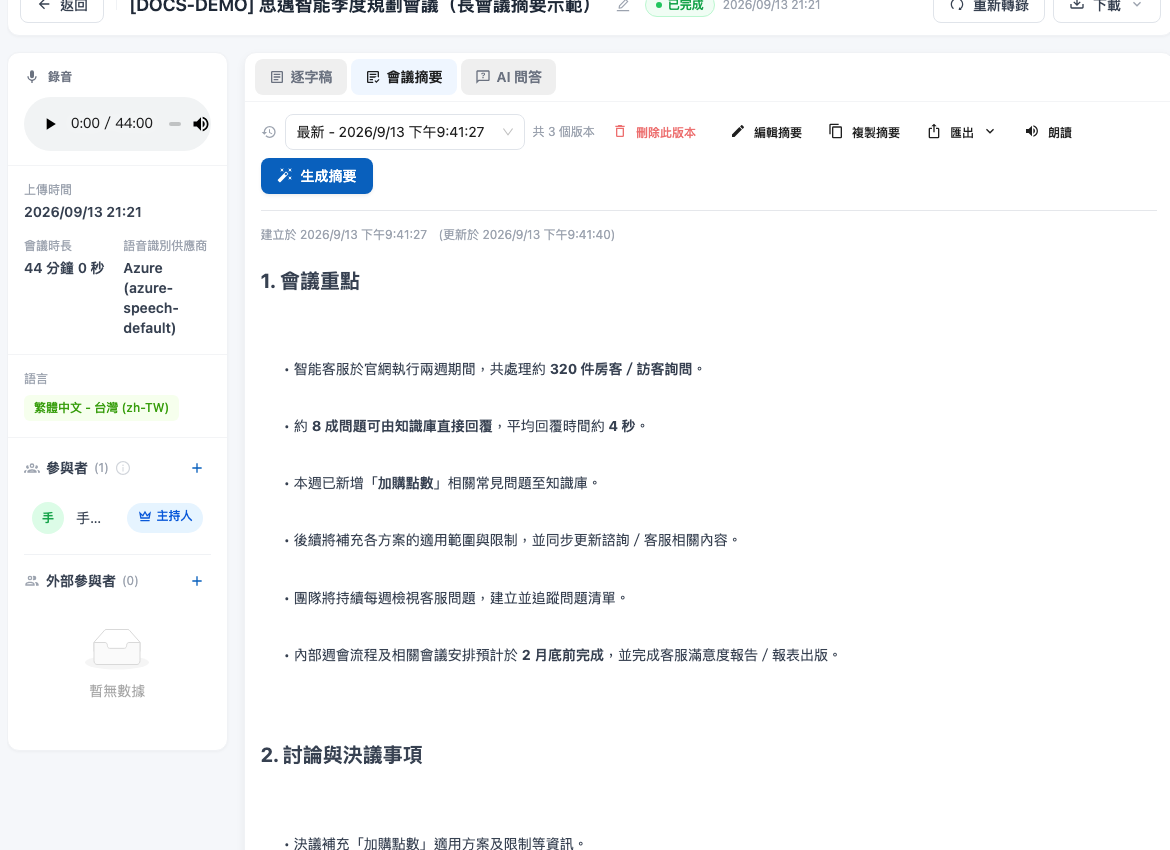
Task: Play the audio recording
Action: coord(50,124)
